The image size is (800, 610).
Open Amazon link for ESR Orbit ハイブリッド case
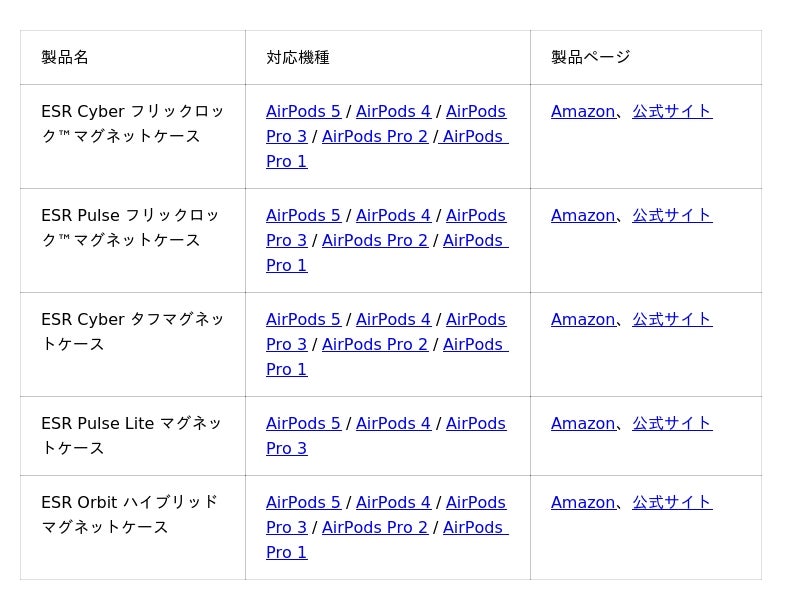(x=583, y=502)
